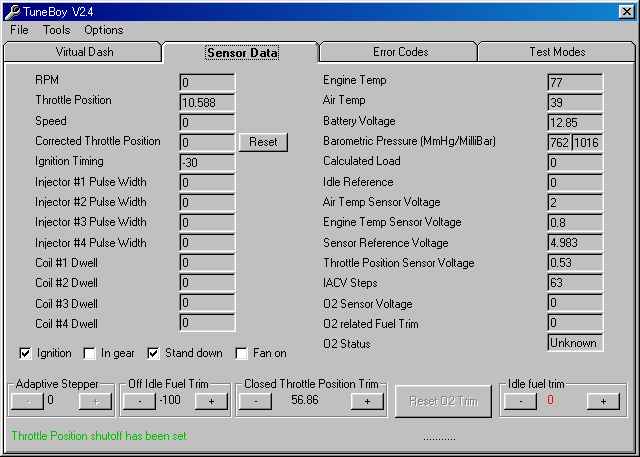Click the Idle Reference value field
Viewport: 640px width, 457px height.
click(575, 182)
